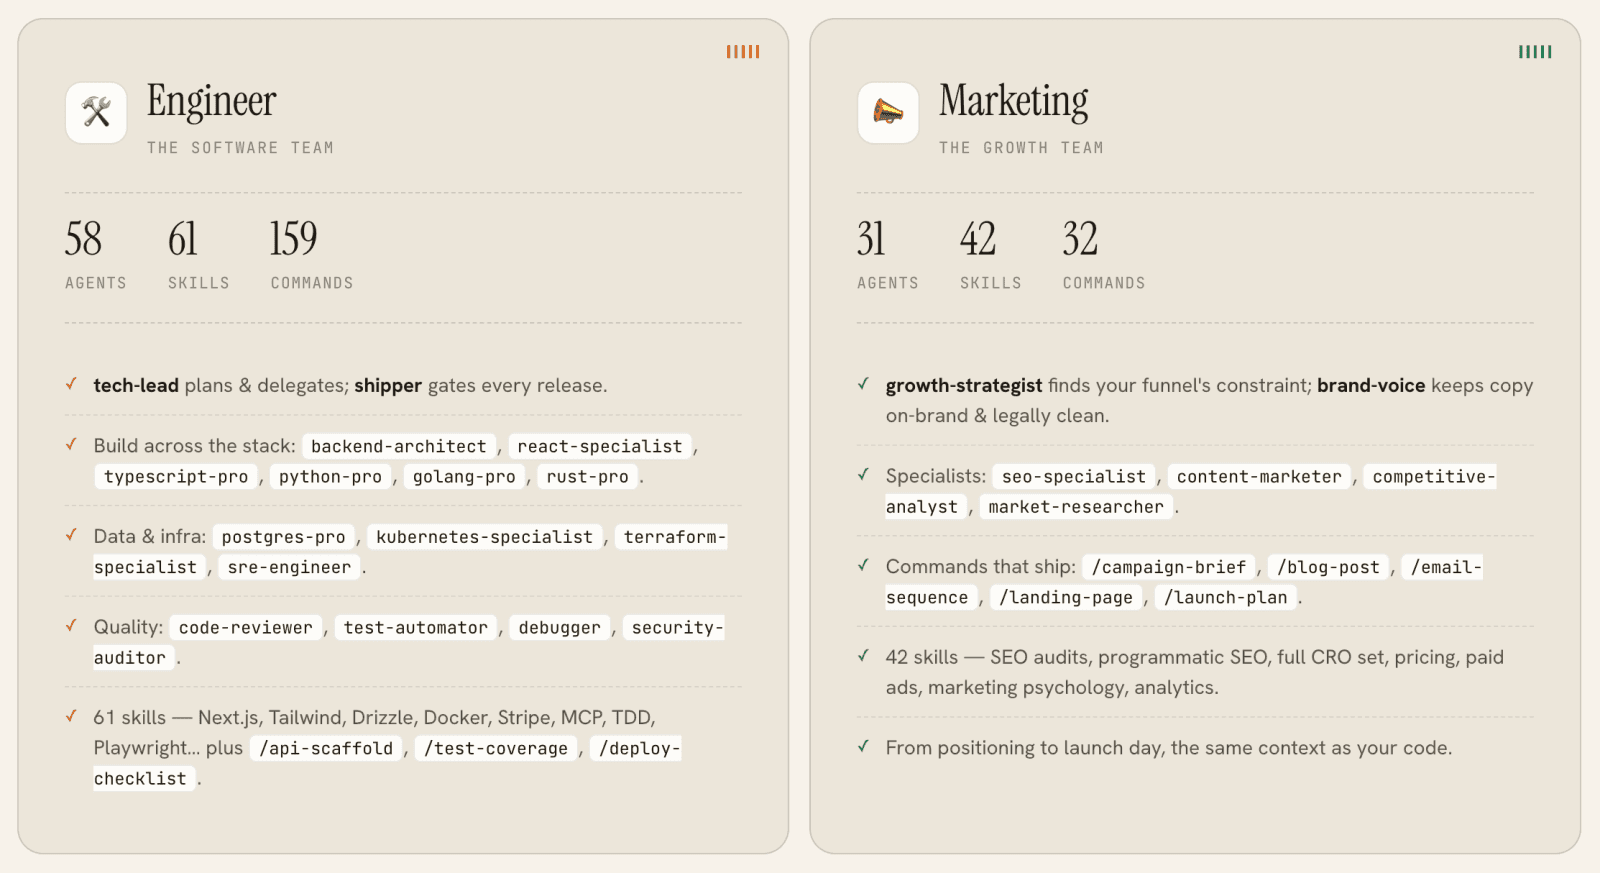
Task: Click the Engineer card heading
Action: coord(212,101)
